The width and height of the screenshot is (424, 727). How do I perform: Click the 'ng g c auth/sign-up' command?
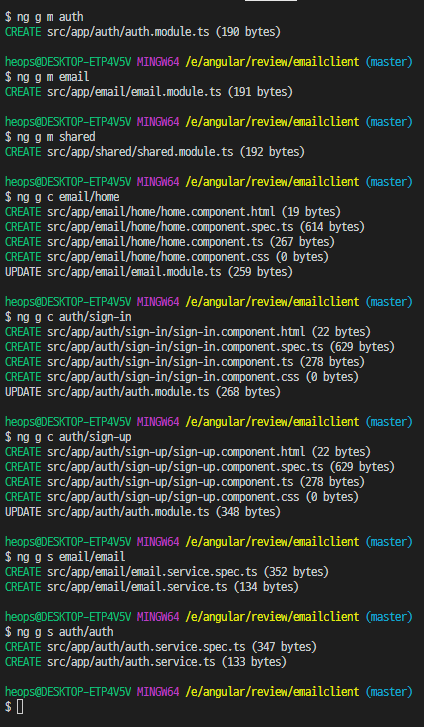pyautogui.click(x=74, y=437)
